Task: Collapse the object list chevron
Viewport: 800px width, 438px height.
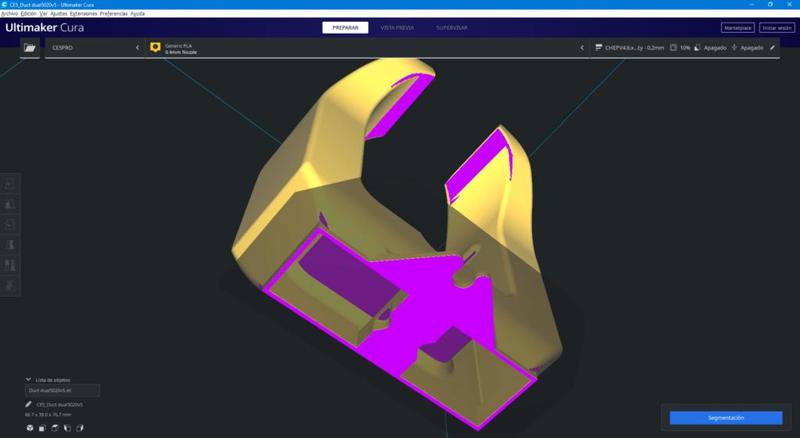Action: 28,380
